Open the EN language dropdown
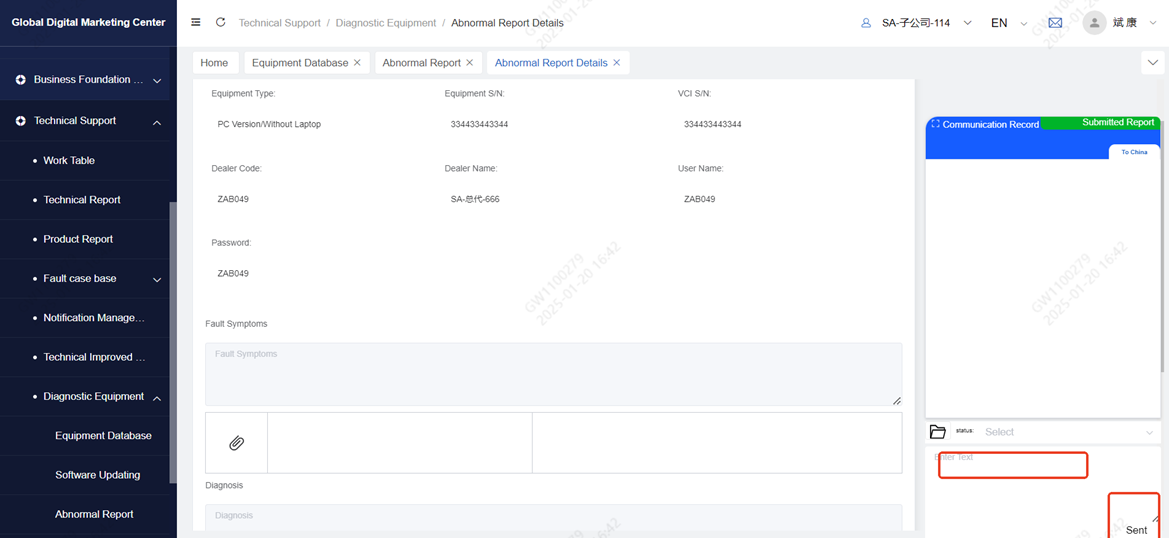The width and height of the screenshot is (1169, 538). pyautogui.click(x=1007, y=23)
